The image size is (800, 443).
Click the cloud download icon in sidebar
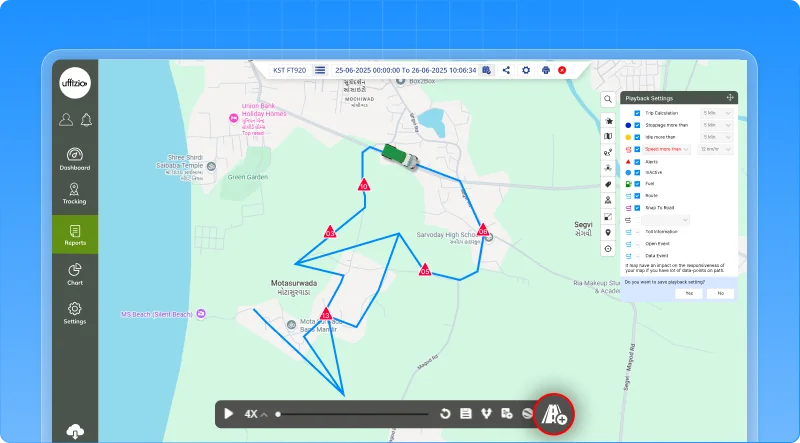point(75,432)
